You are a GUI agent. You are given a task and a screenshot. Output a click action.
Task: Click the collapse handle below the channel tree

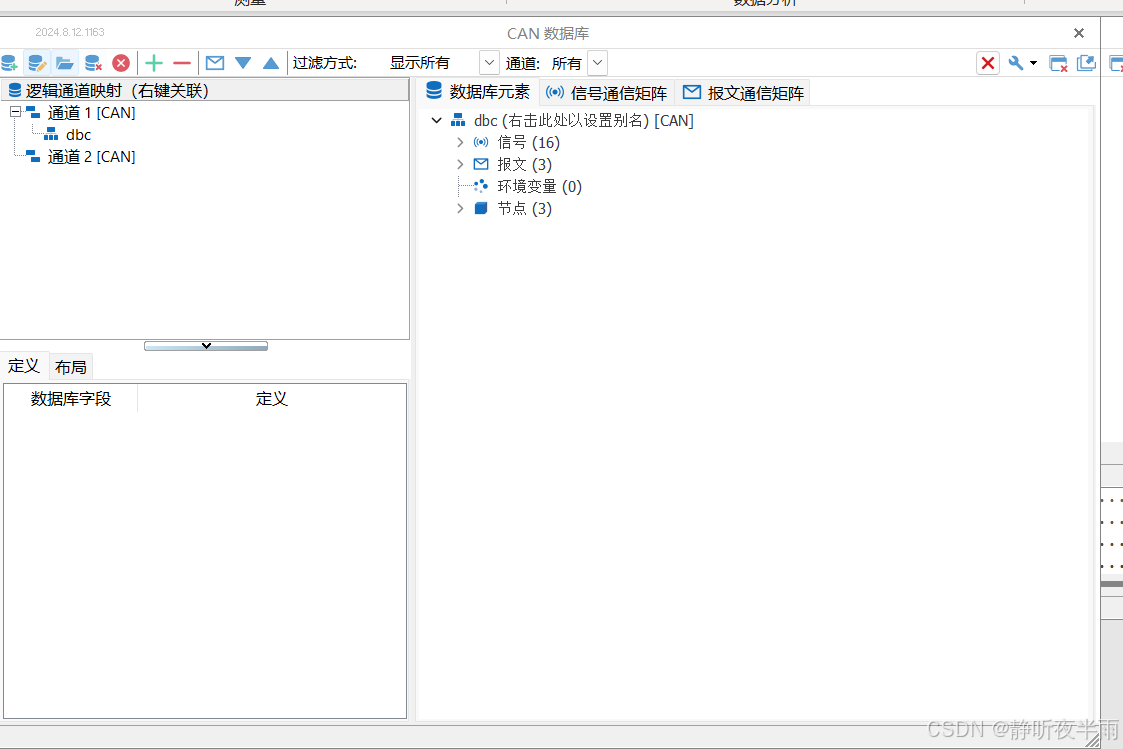pyautogui.click(x=206, y=346)
